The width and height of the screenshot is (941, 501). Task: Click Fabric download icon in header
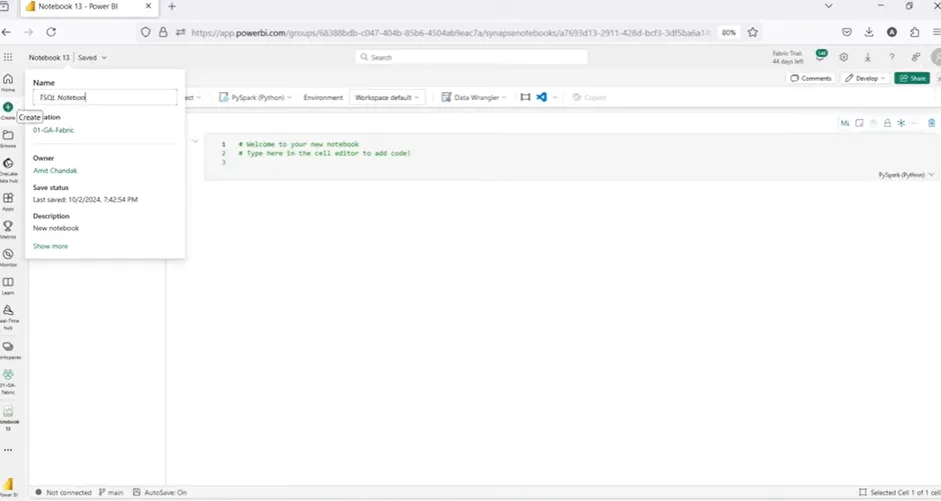click(x=868, y=57)
